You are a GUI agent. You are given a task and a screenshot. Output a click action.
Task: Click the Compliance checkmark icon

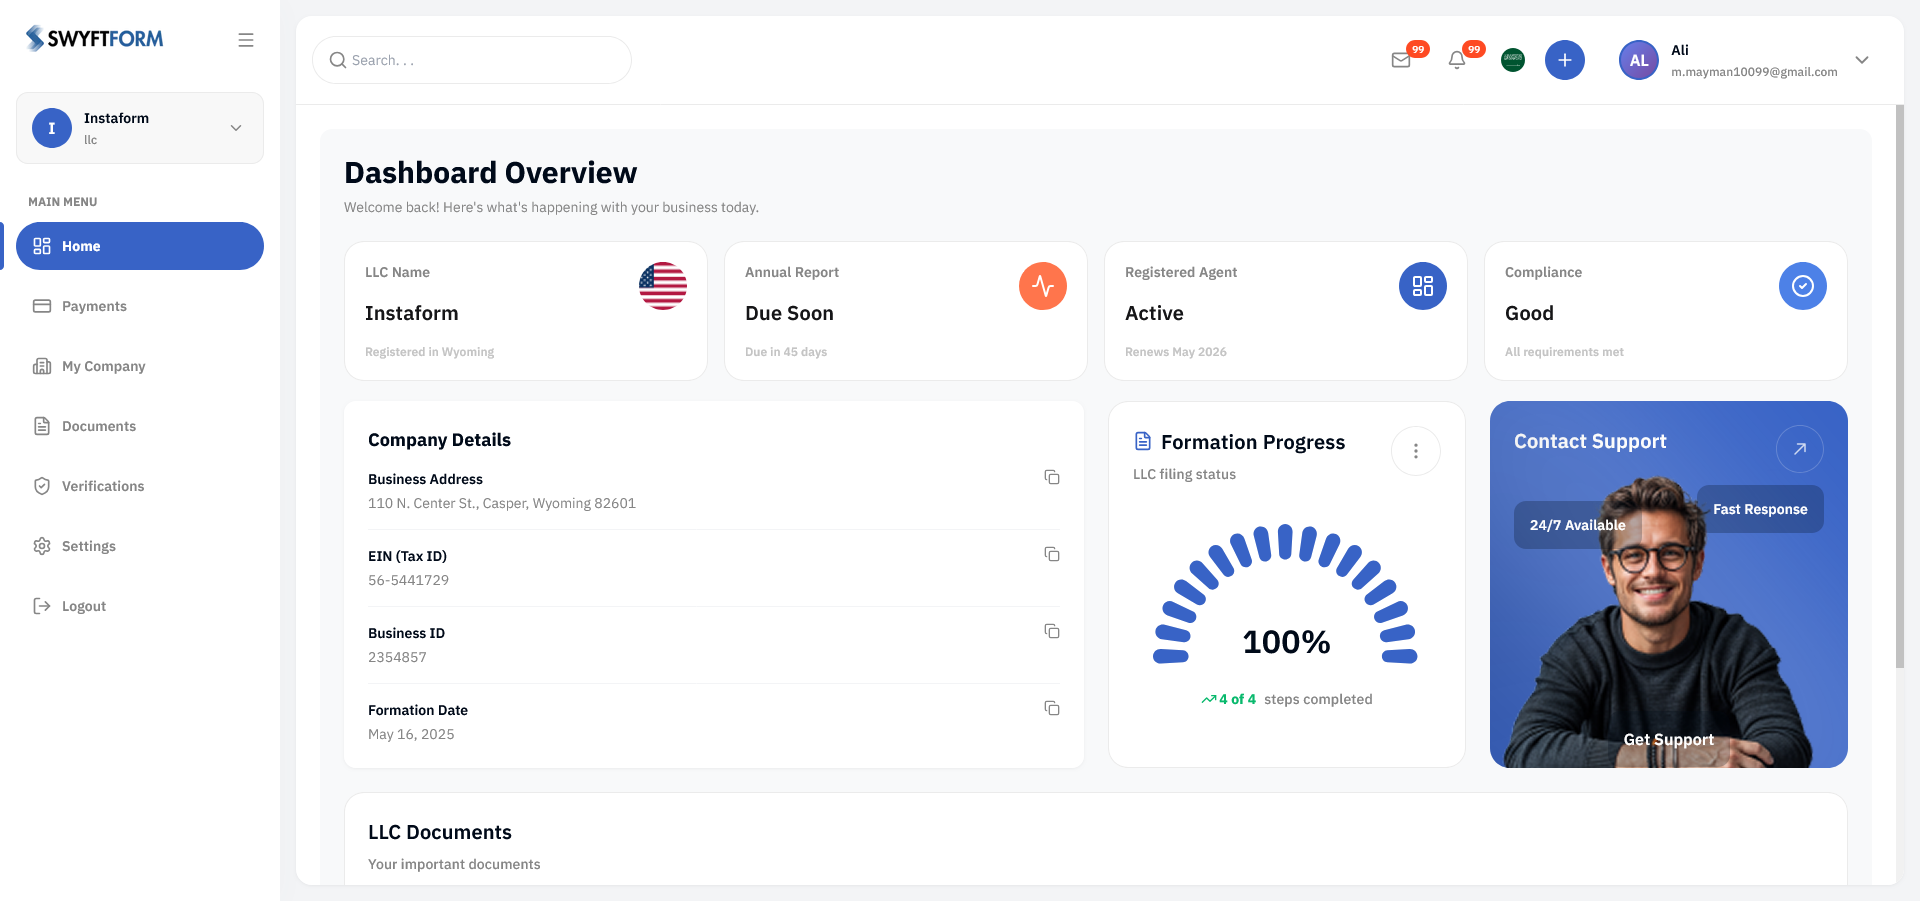[x=1802, y=286]
